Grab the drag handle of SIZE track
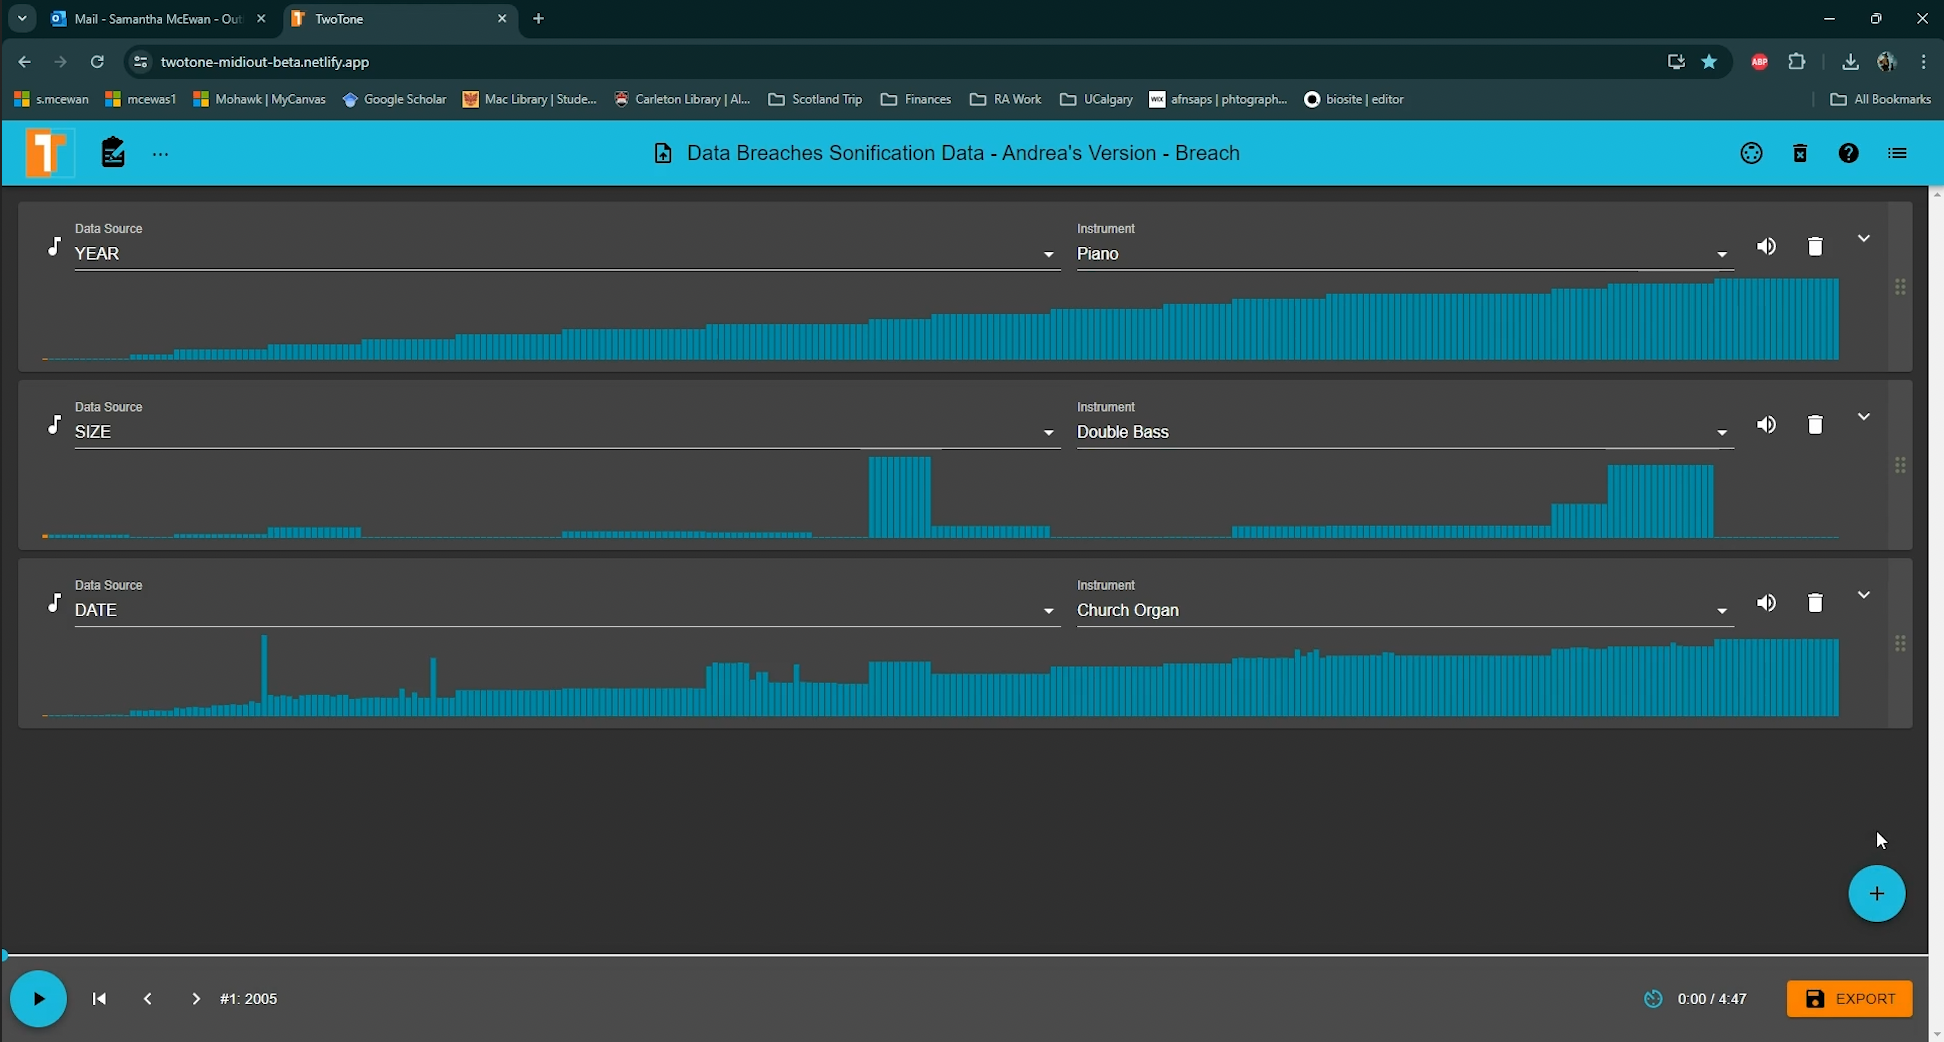Screen dimensions: 1944x1042 [x=1900, y=465]
